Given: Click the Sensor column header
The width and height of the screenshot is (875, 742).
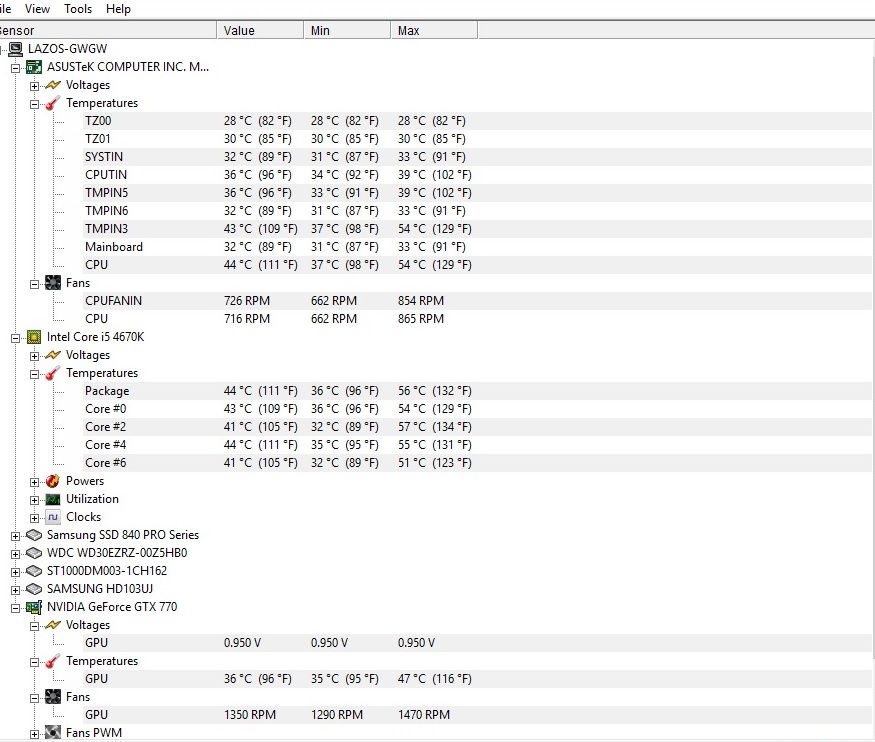Looking at the screenshot, I should (x=108, y=30).
